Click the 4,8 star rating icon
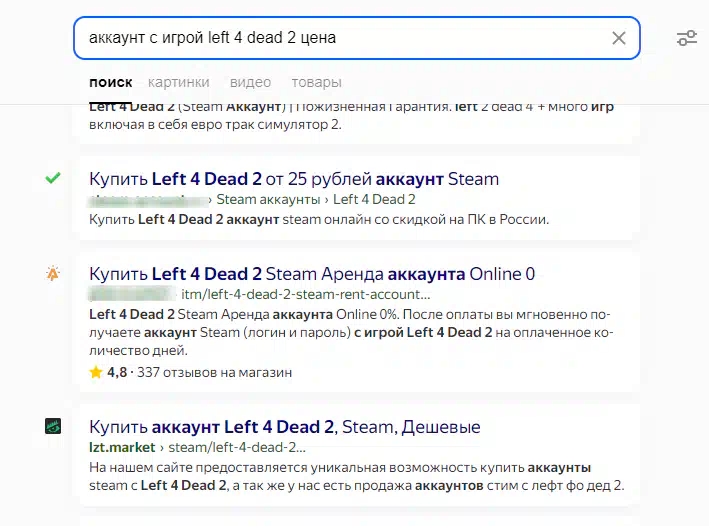 tap(96, 372)
